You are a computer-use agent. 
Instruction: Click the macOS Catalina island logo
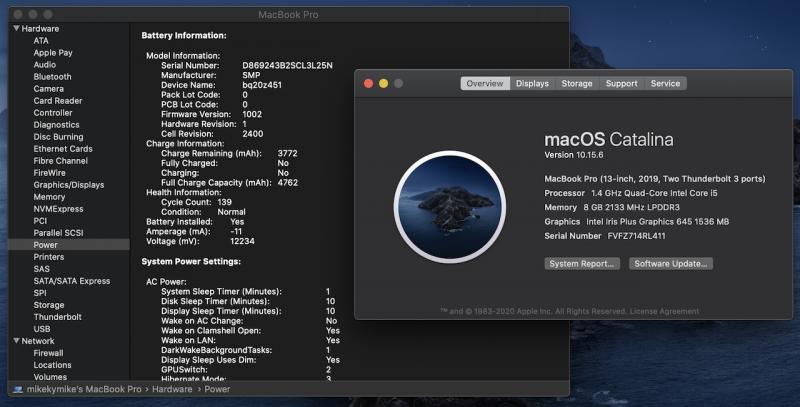[x=449, y=207]
